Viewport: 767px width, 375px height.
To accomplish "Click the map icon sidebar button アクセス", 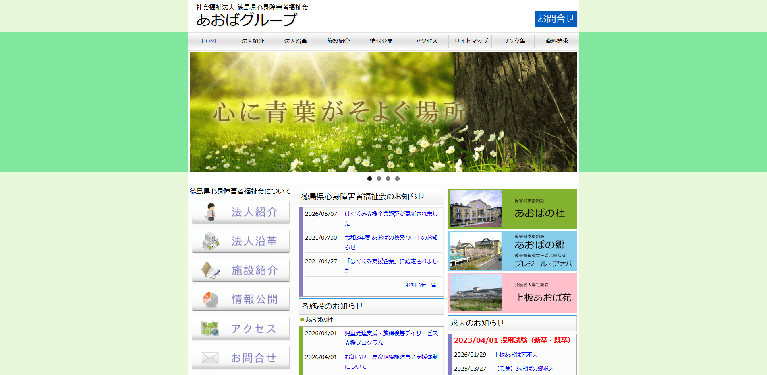I will click(241, 329).
